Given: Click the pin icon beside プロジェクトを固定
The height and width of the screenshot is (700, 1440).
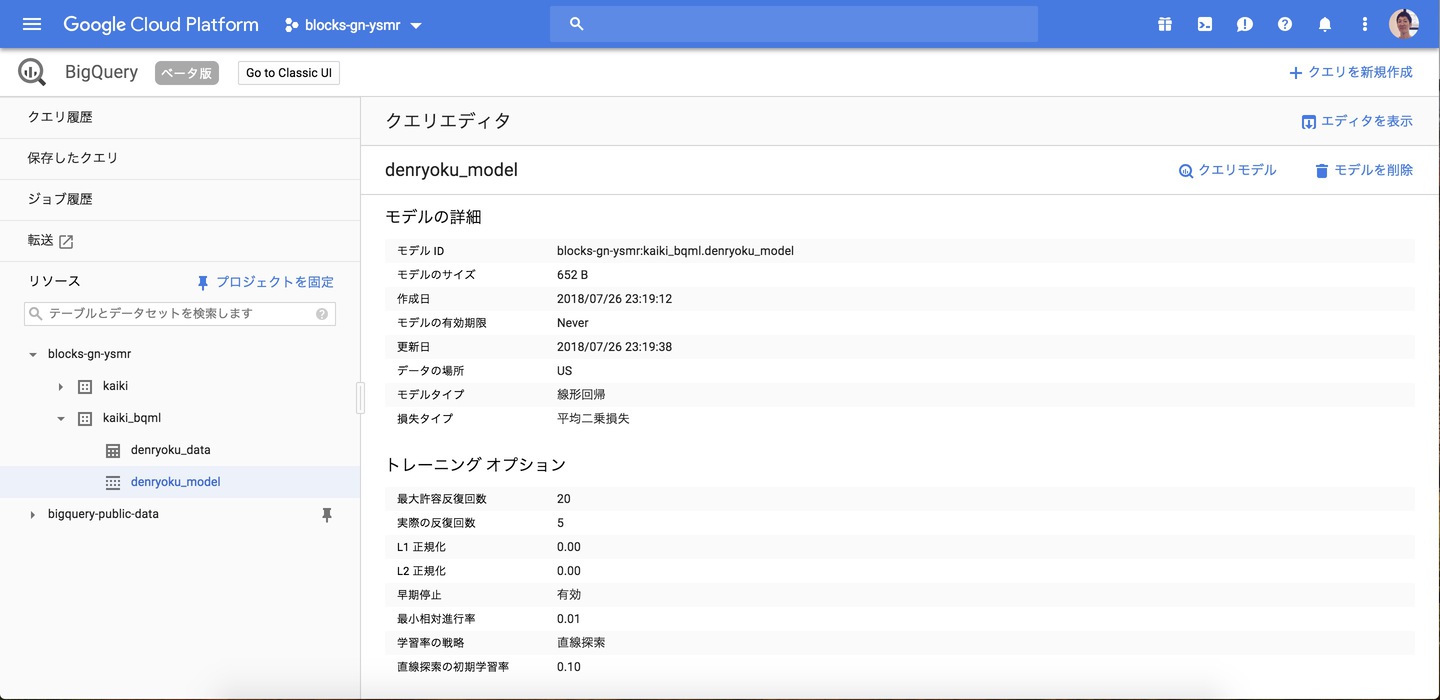Looking at the screenshot, I should pos(203,282).
